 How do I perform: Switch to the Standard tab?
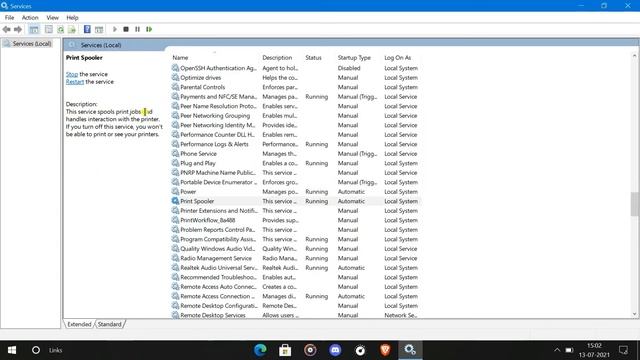point(110,324)
